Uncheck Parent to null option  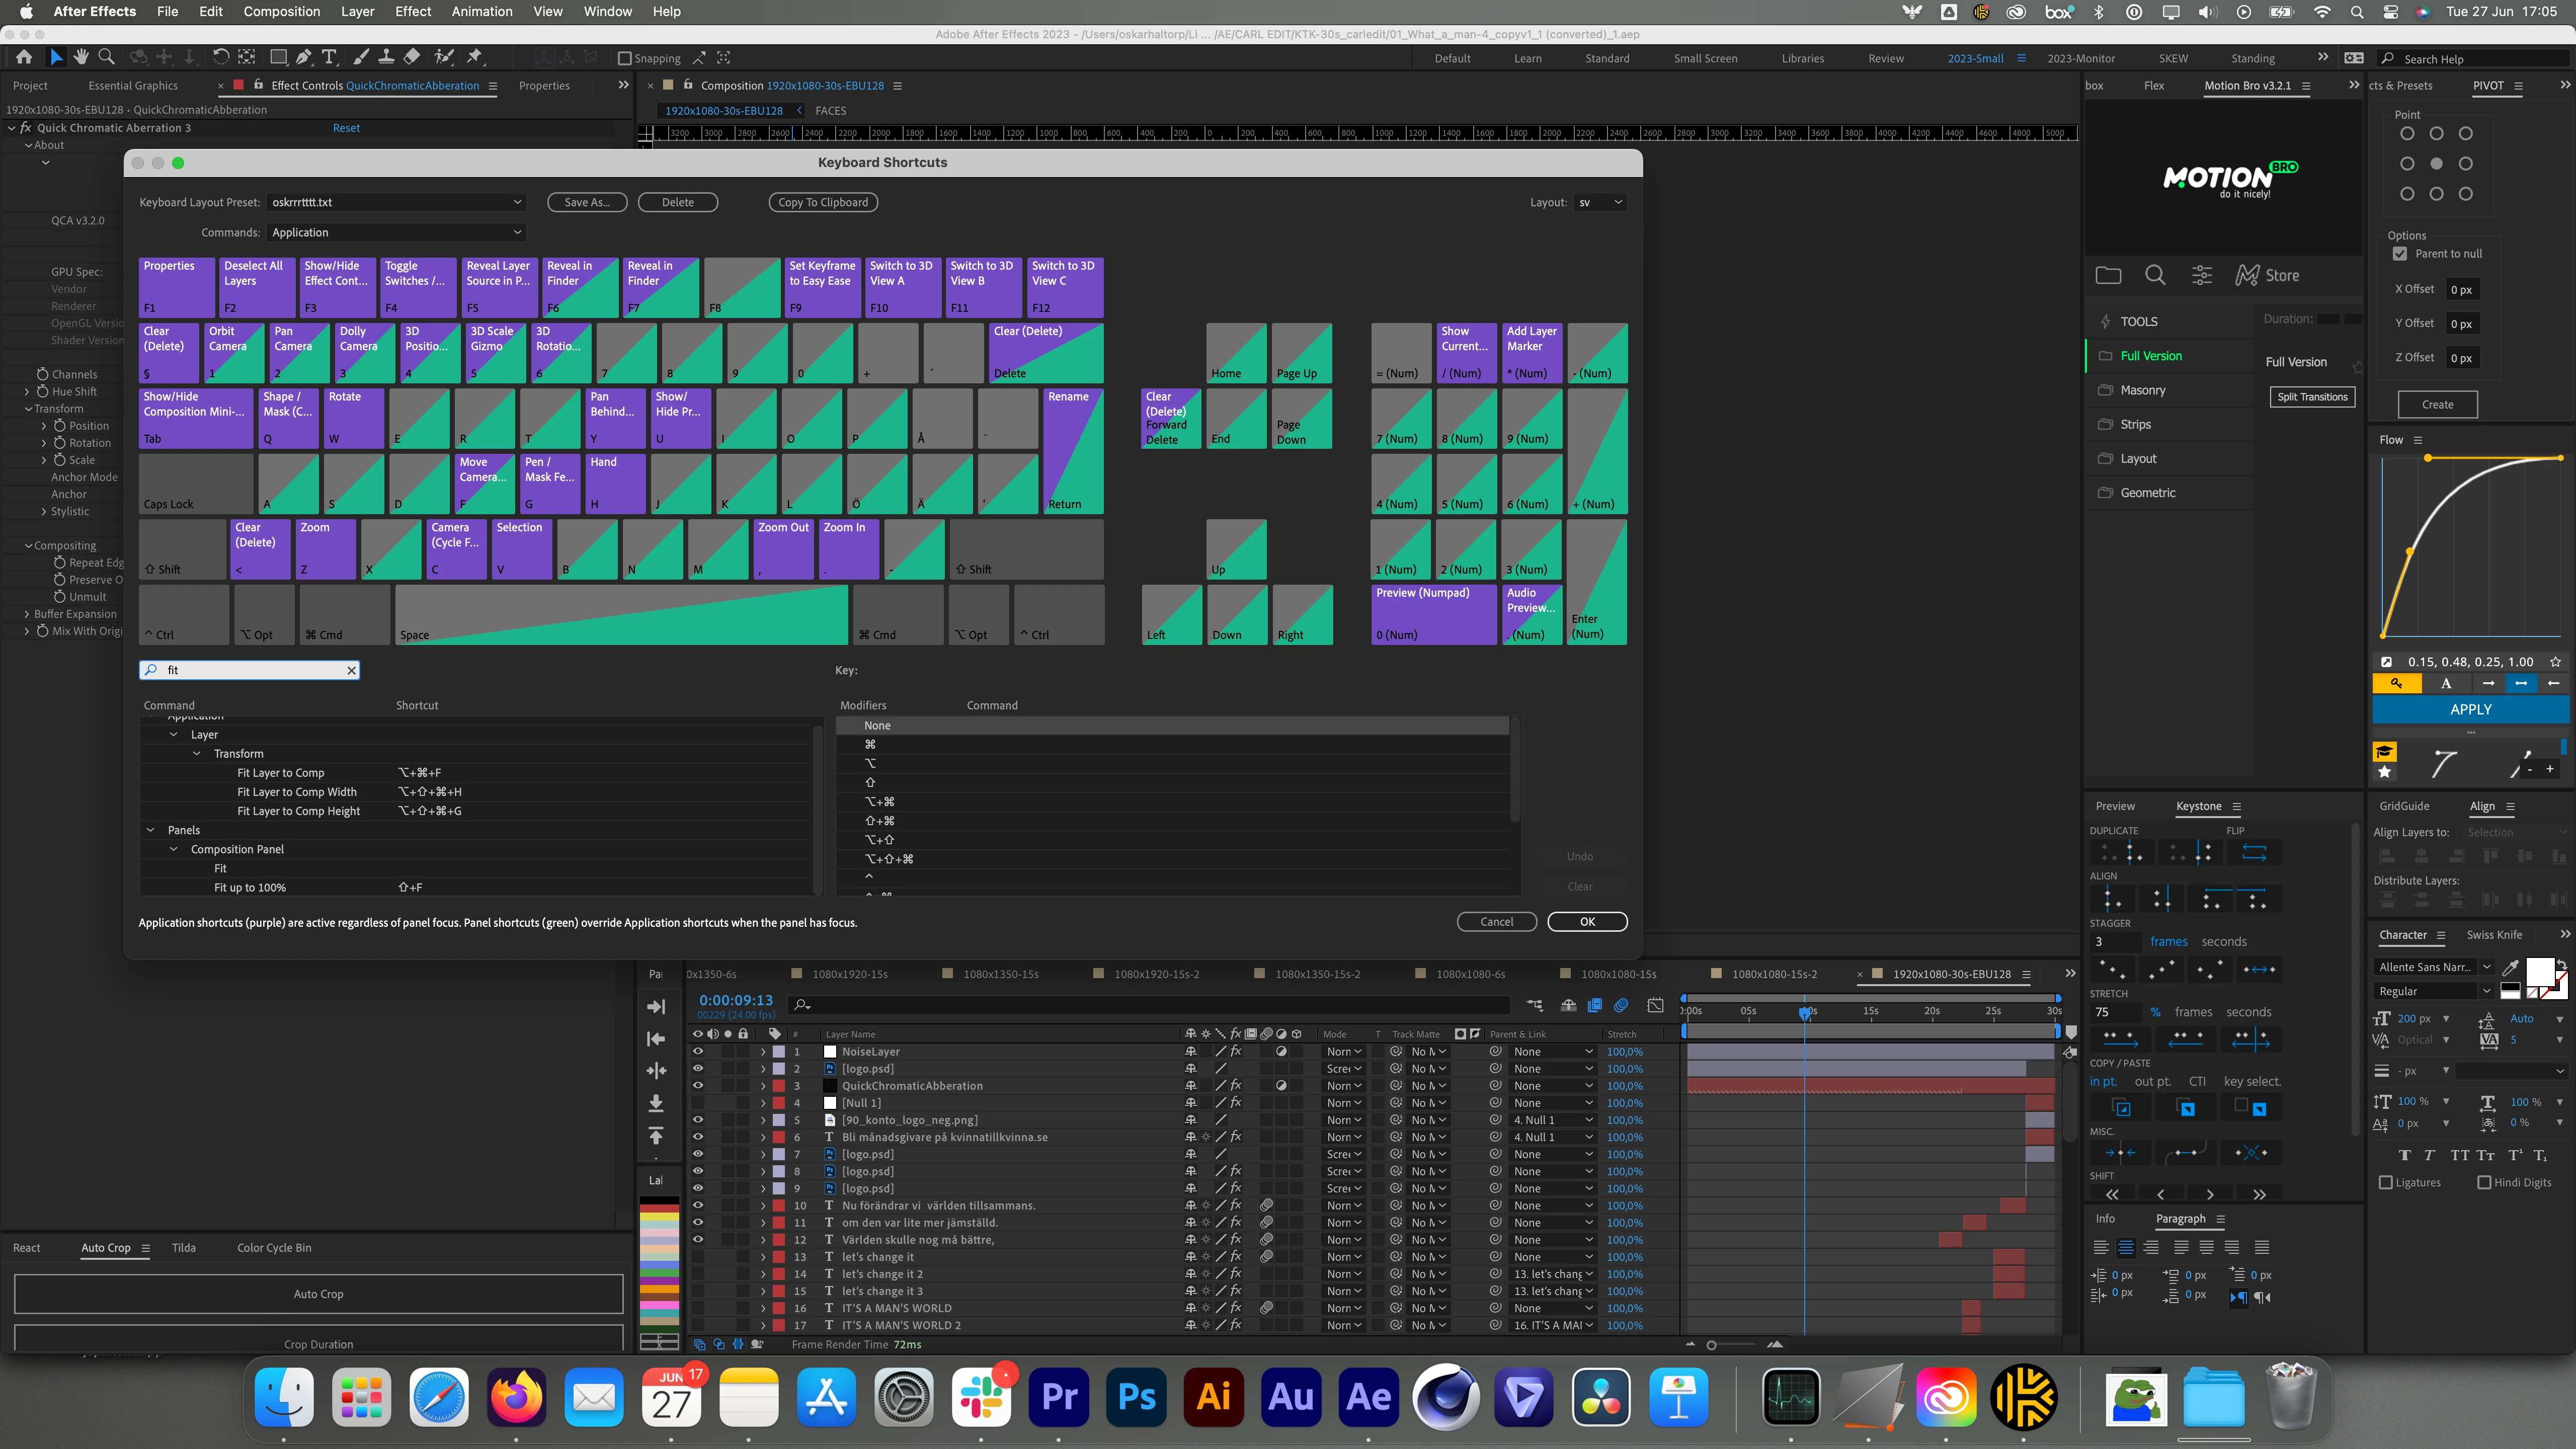(x=2400, y=254)
